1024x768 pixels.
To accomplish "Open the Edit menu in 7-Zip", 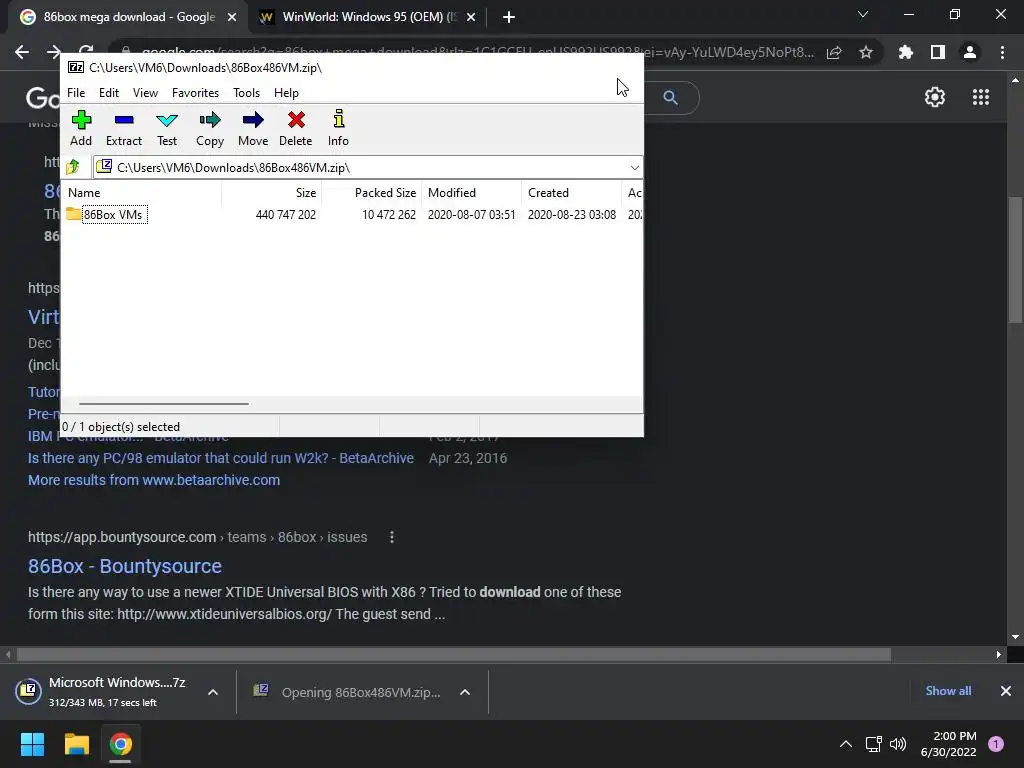I will [x=109, y=93].
